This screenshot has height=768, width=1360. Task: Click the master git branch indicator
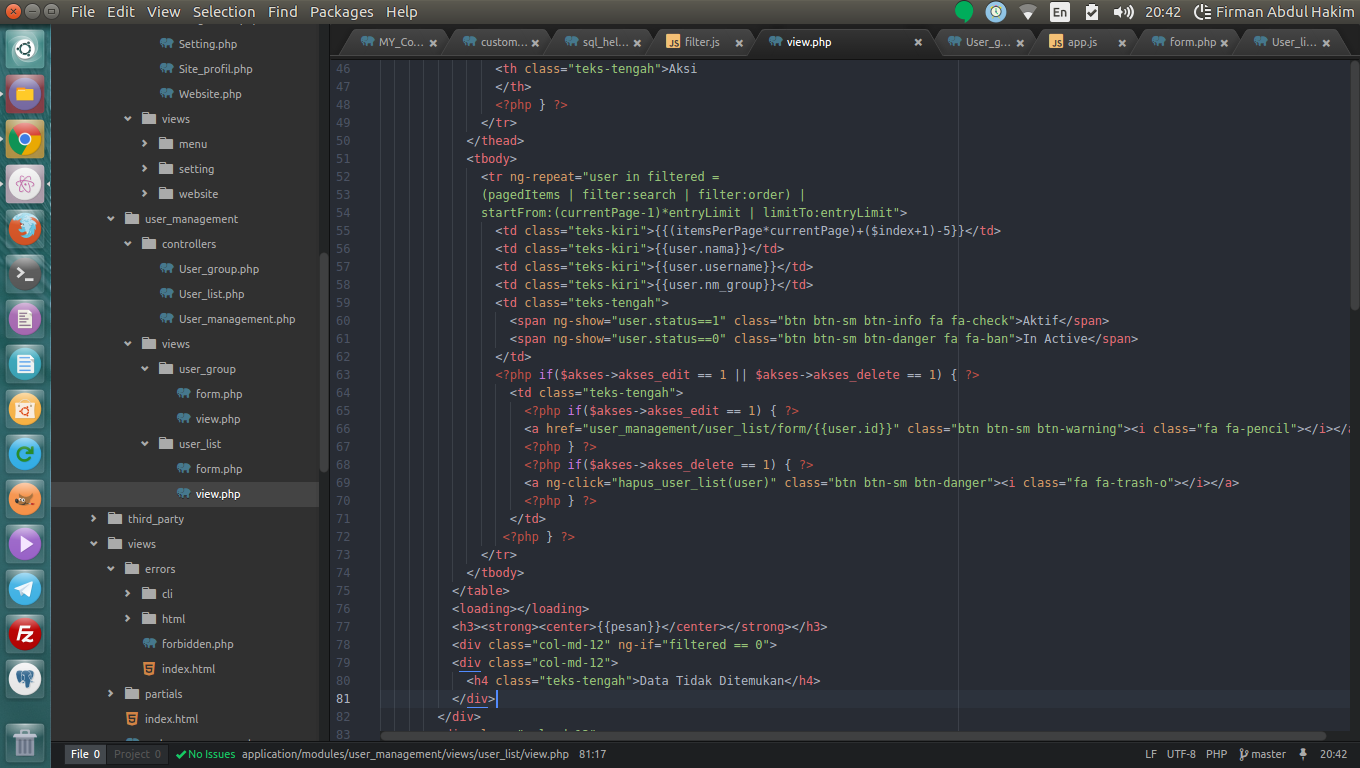tap(1262, 754)
